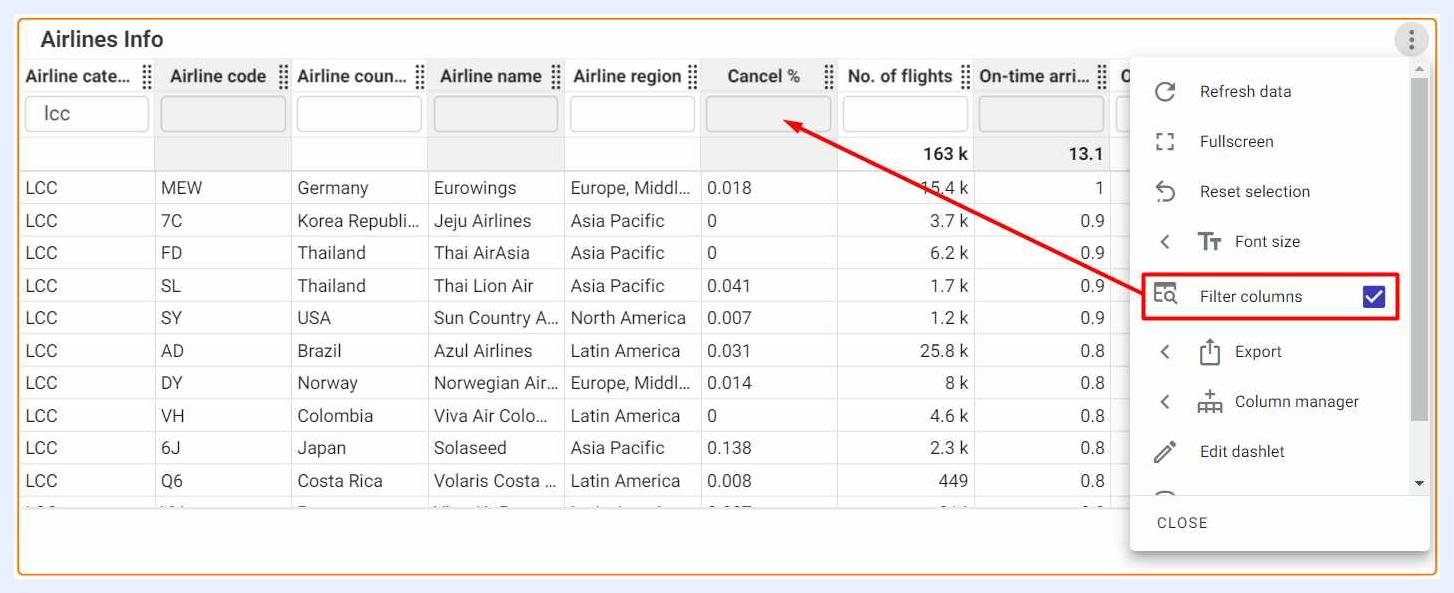Sort by the Cancel % column header
The width and height of the screenshot is (1454, 593).
[x=763, y=76]
